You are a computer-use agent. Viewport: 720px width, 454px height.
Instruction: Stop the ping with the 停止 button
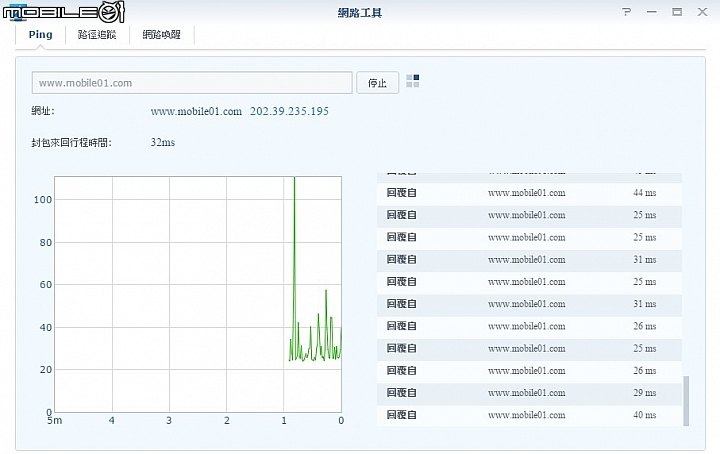377,83
